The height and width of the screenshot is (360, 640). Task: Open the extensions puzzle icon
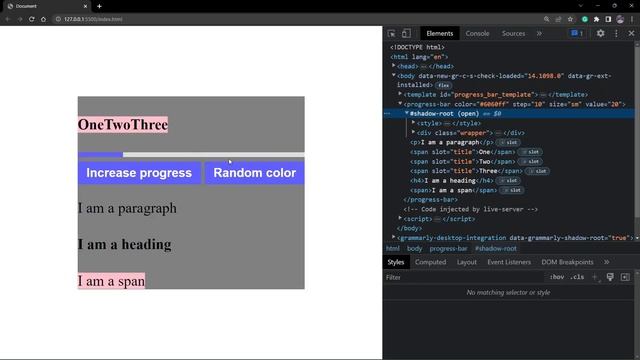596,19
